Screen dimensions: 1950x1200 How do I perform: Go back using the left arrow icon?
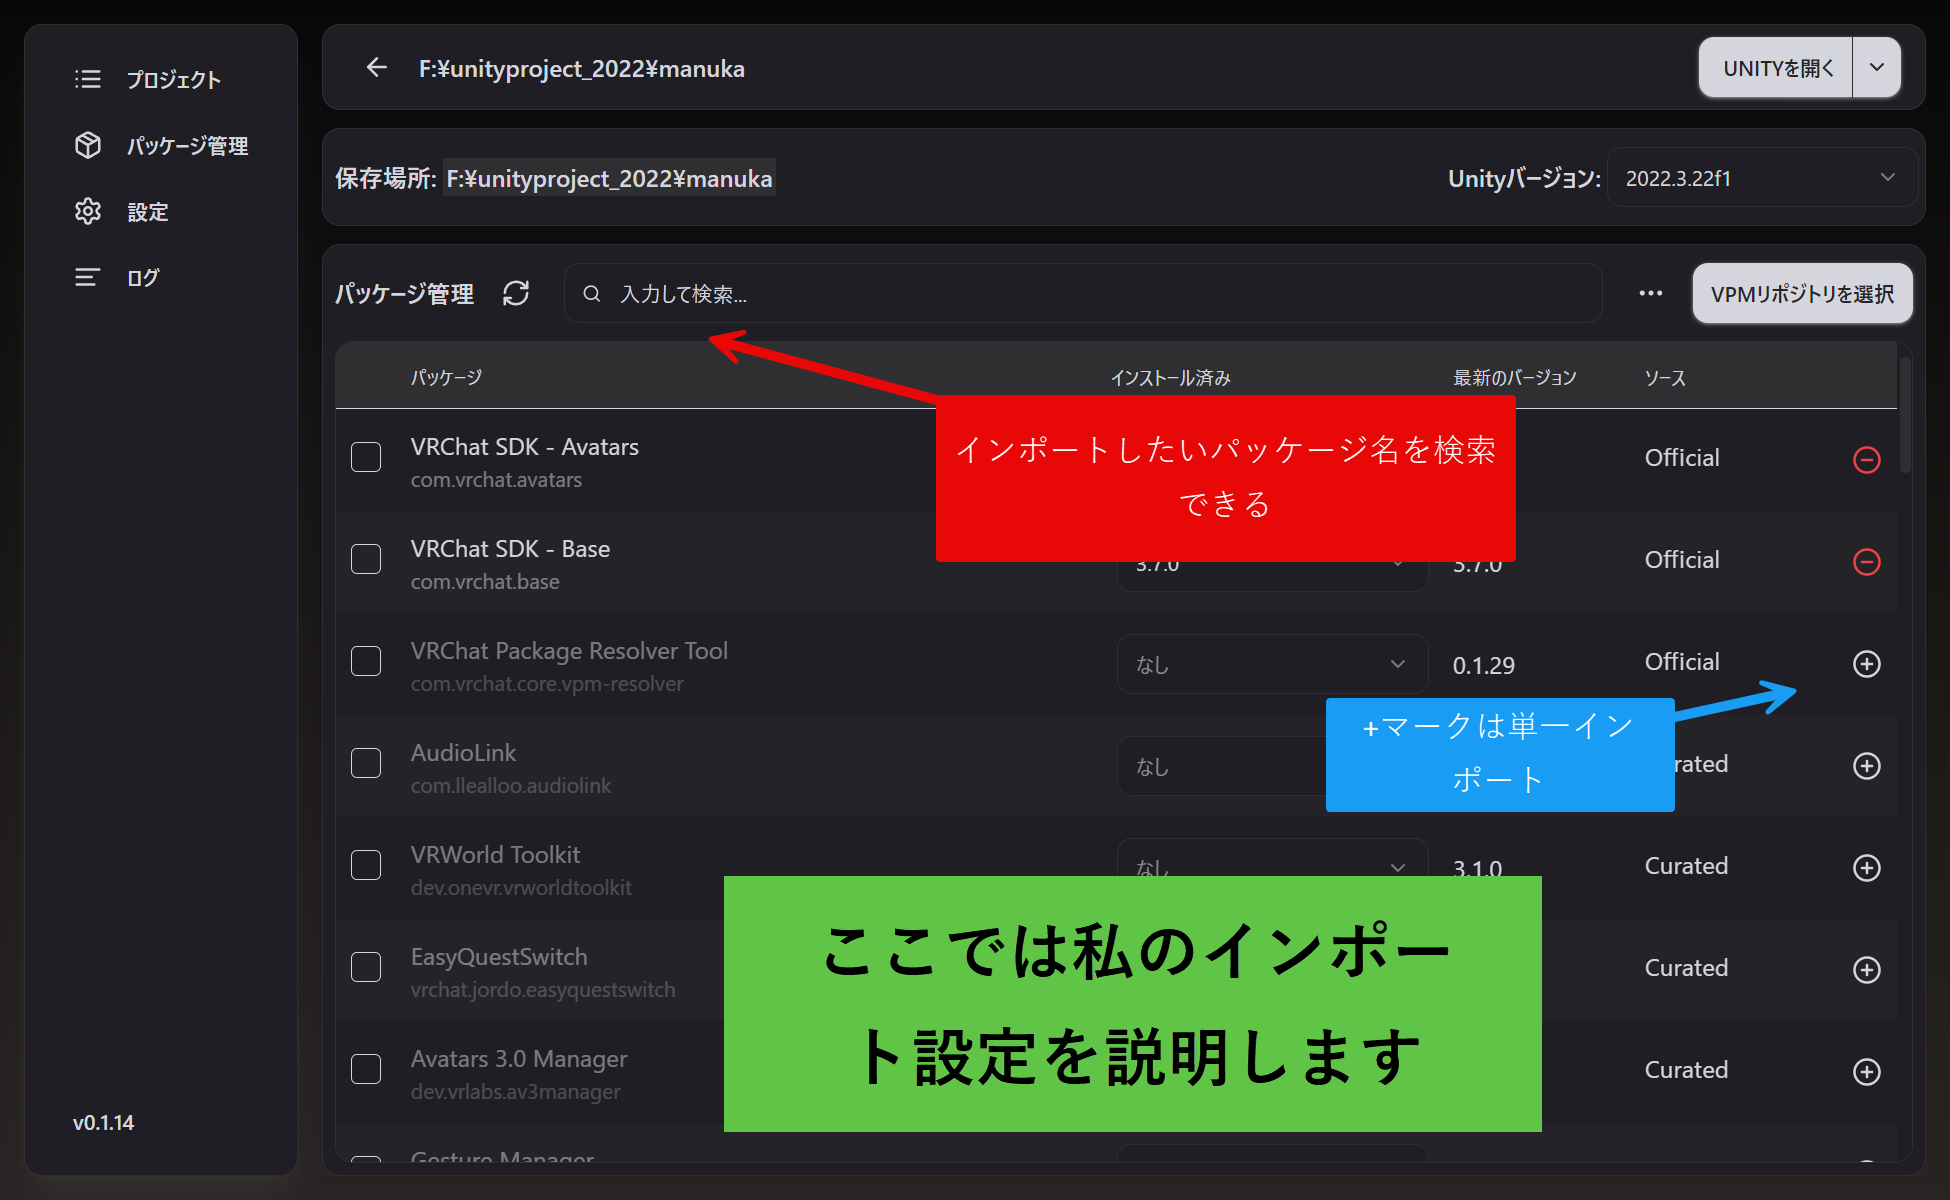point(376,67)
